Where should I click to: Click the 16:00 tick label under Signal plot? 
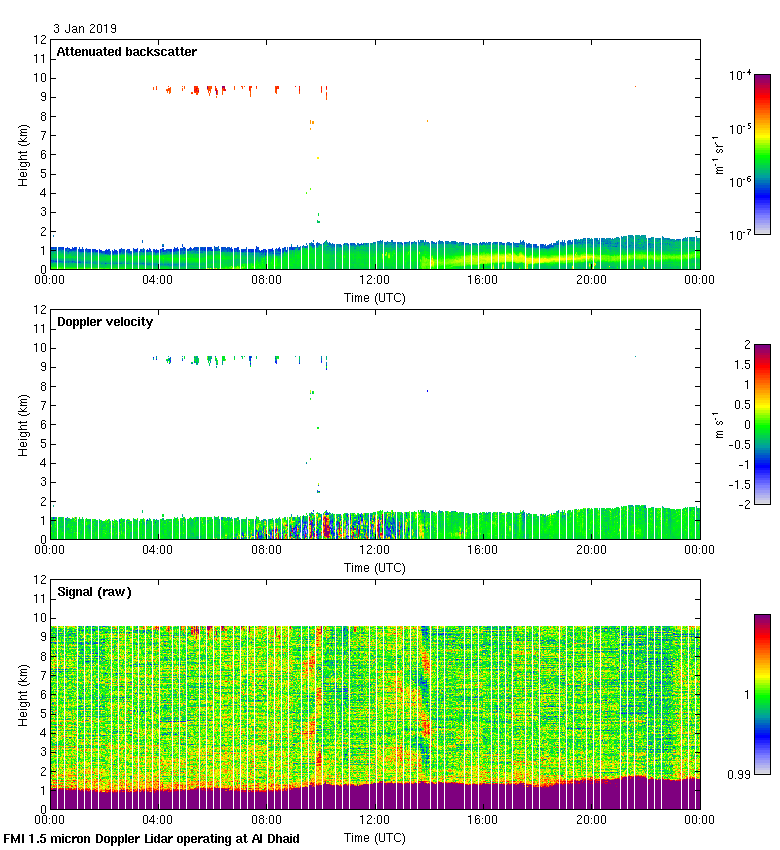coord(482,820)
